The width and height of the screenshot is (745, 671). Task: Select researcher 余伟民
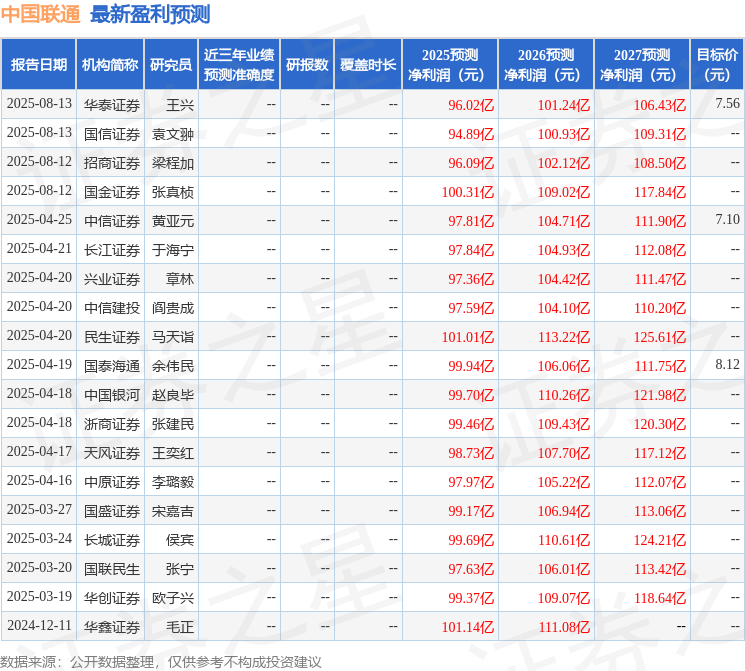point(172,366)
